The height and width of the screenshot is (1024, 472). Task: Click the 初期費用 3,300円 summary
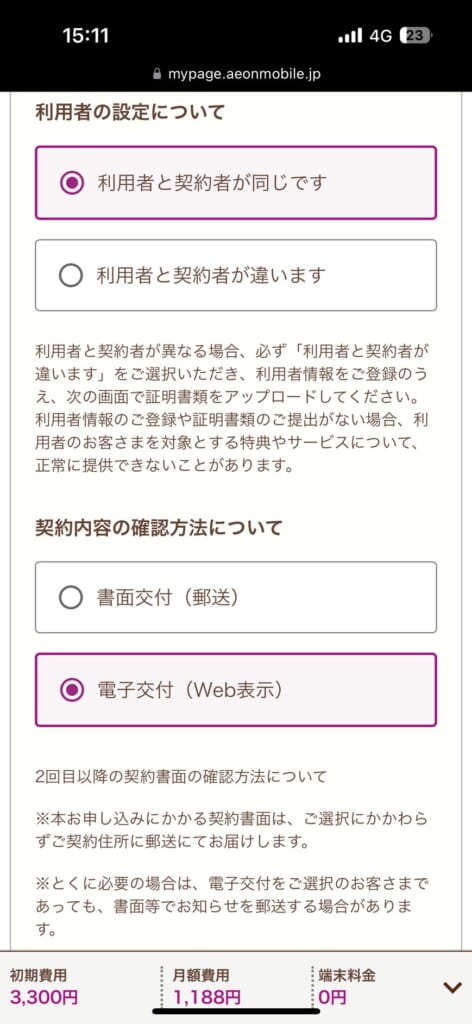point(44,987)
